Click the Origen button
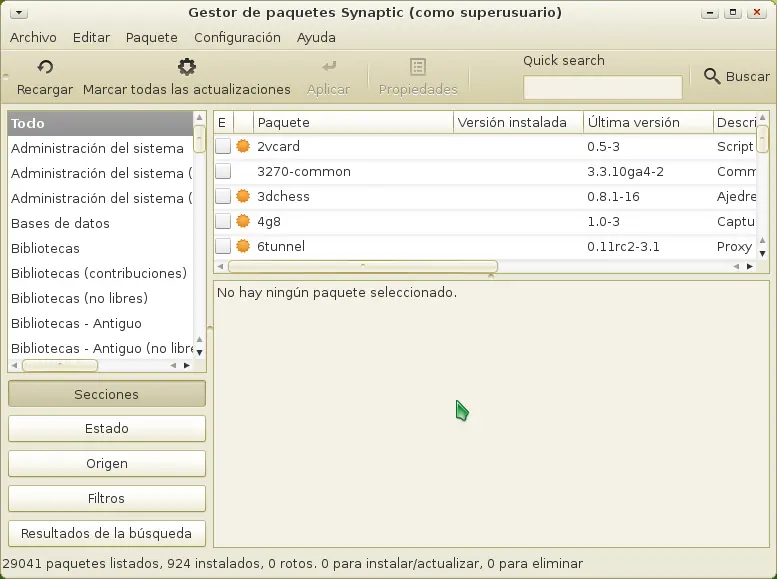The height and width of the screenshot is (579, 777). click(107, 463)
